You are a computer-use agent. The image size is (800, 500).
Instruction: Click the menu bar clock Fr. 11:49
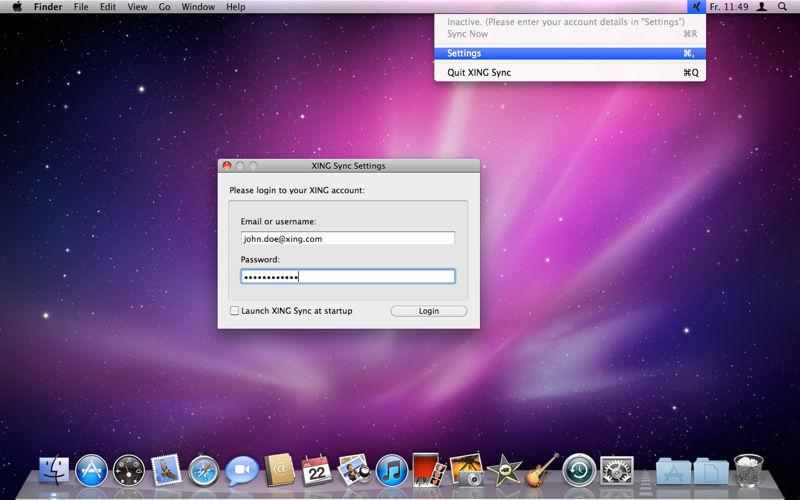coord(729,7)
